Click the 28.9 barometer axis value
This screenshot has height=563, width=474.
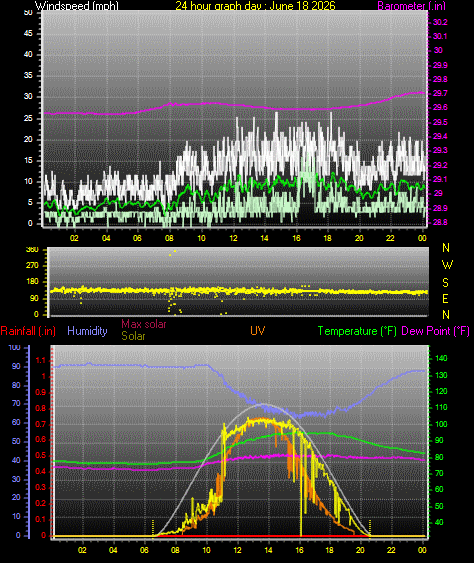coord(440,208)
